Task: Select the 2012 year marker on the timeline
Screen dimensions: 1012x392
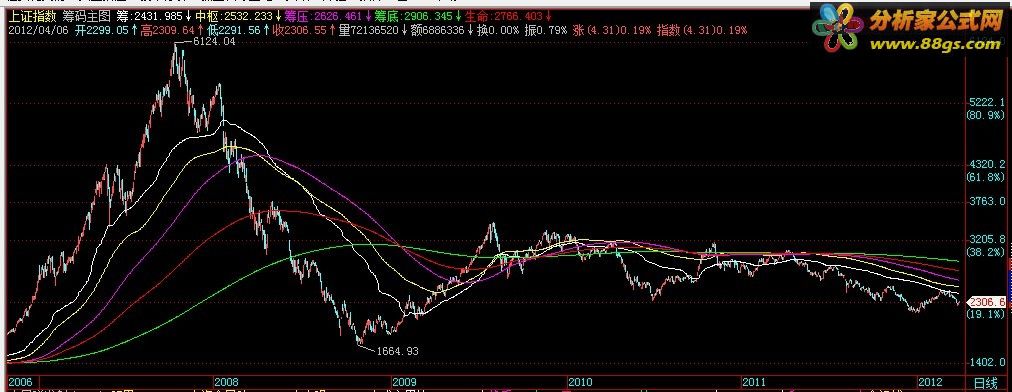Action: click(x=929, y=382)
